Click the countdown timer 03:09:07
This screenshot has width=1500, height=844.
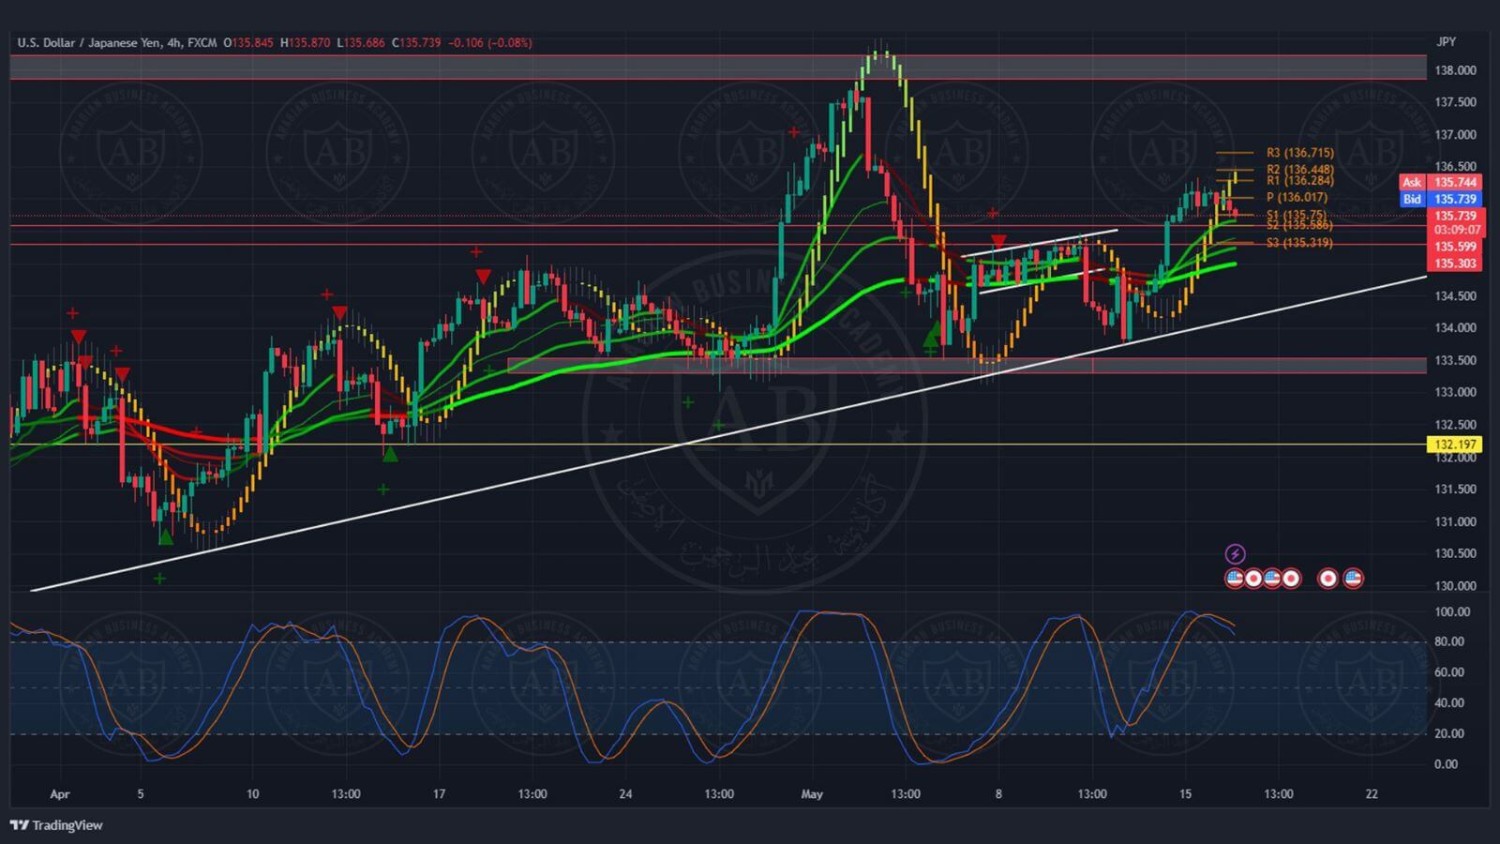point(1456,230)
